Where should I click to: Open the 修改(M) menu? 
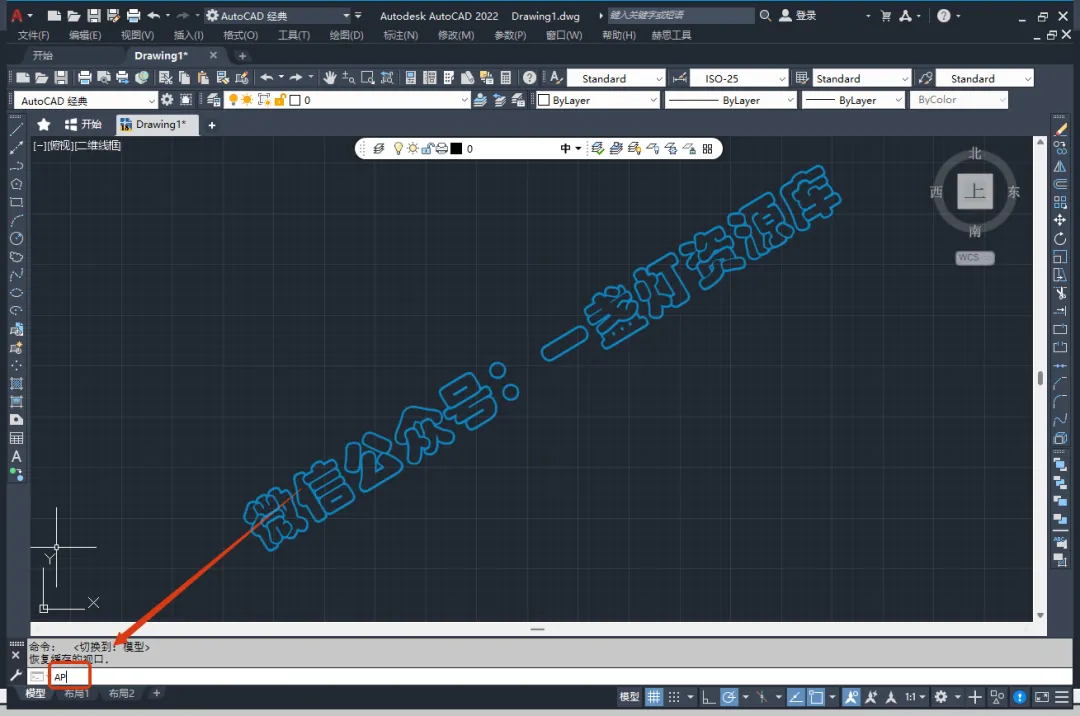[x=456, y=35]
